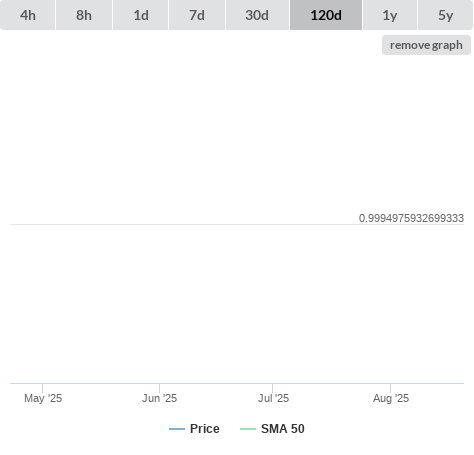Open the 30d range view
This screenshot has height=455, width=474.
click(257, 15)
